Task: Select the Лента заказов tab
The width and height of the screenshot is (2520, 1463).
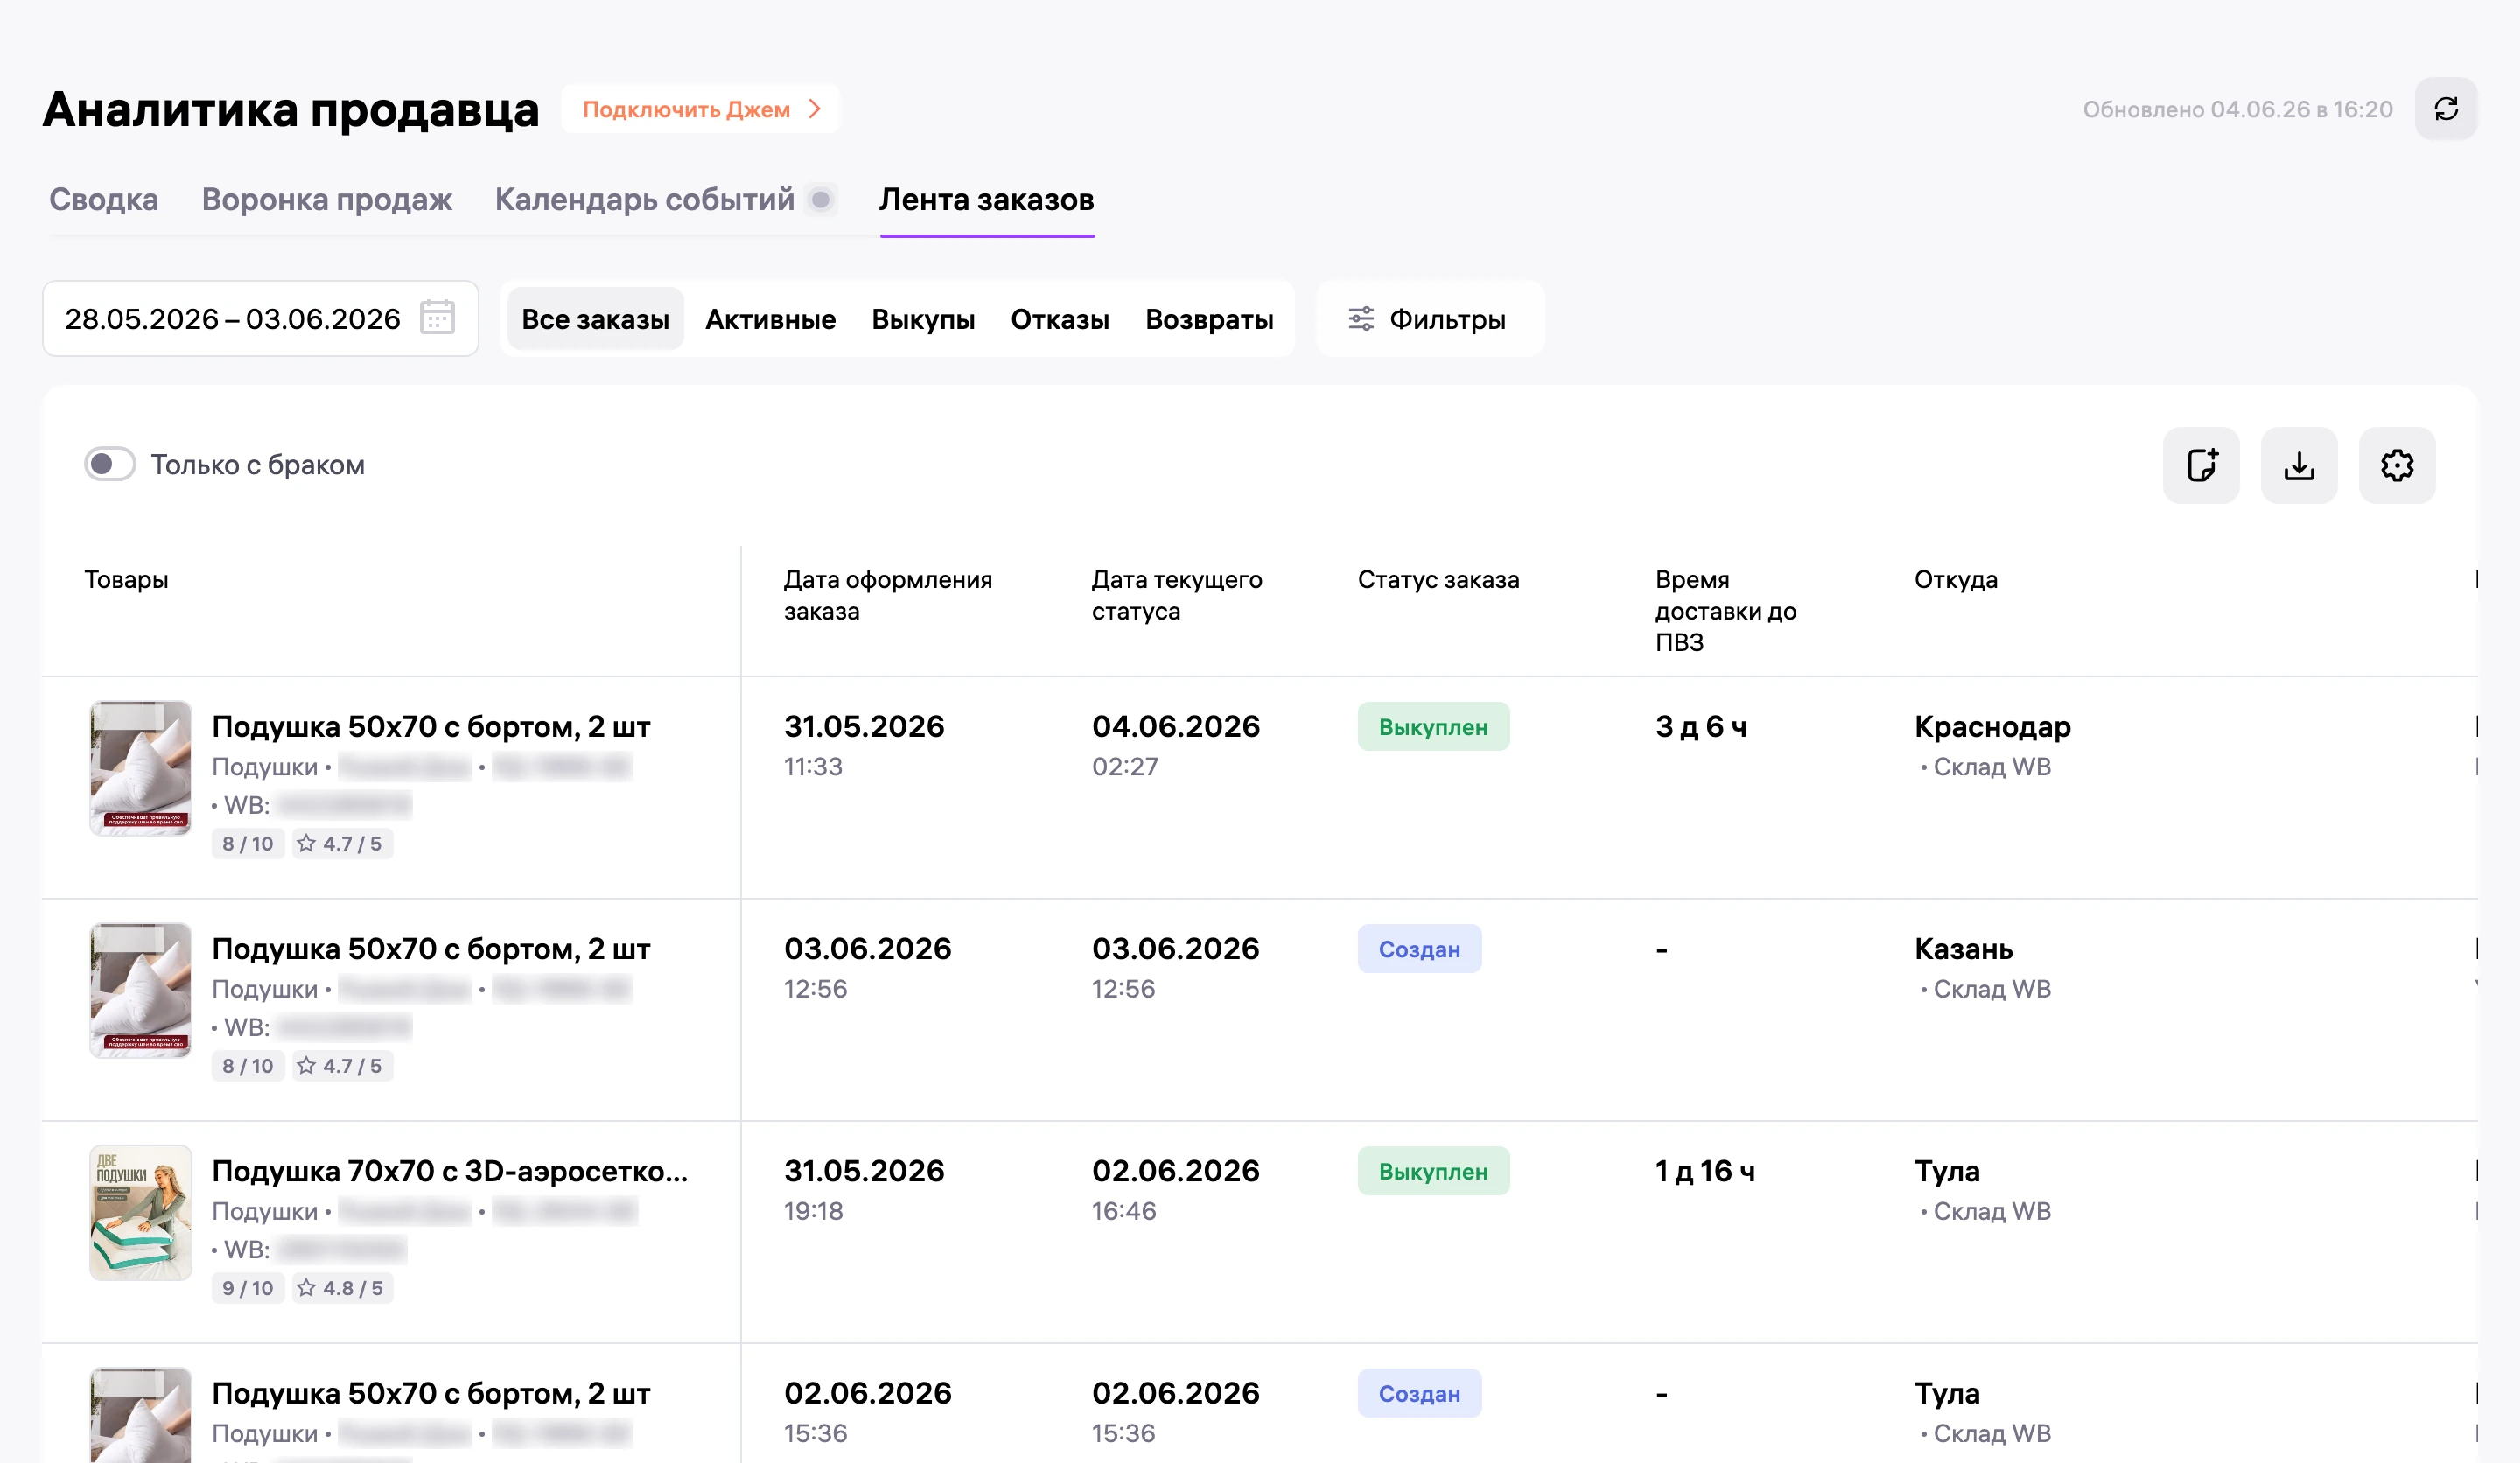Action: pos(987,199)
